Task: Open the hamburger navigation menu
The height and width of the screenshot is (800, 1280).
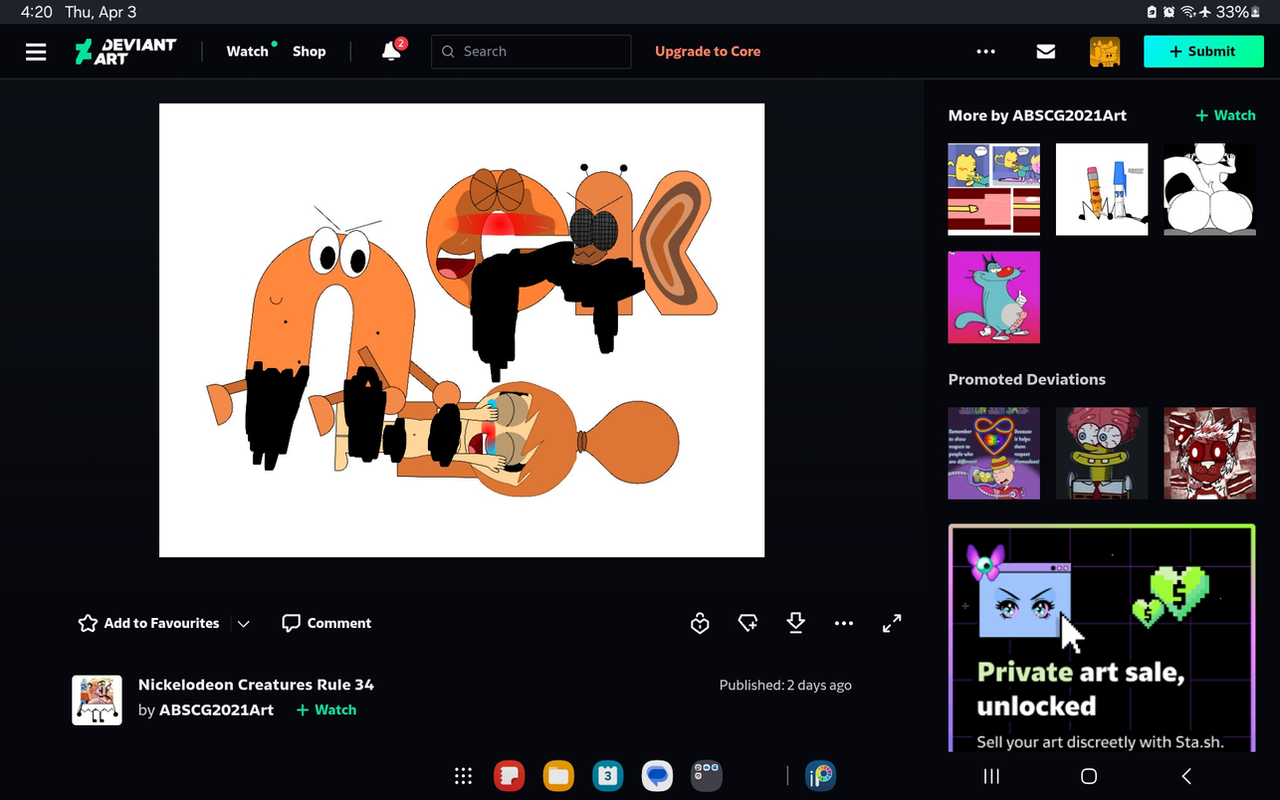Action: click(x=36, y=52)
